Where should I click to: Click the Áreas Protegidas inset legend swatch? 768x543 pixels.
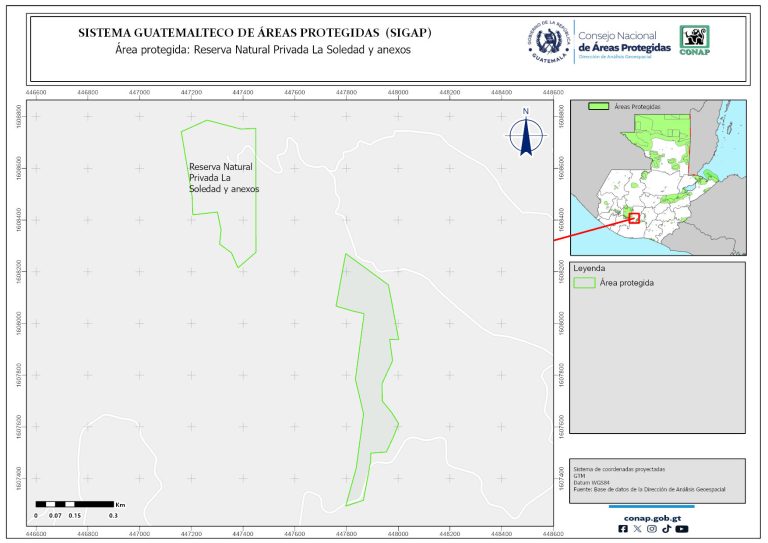click(x=599, y=104)
